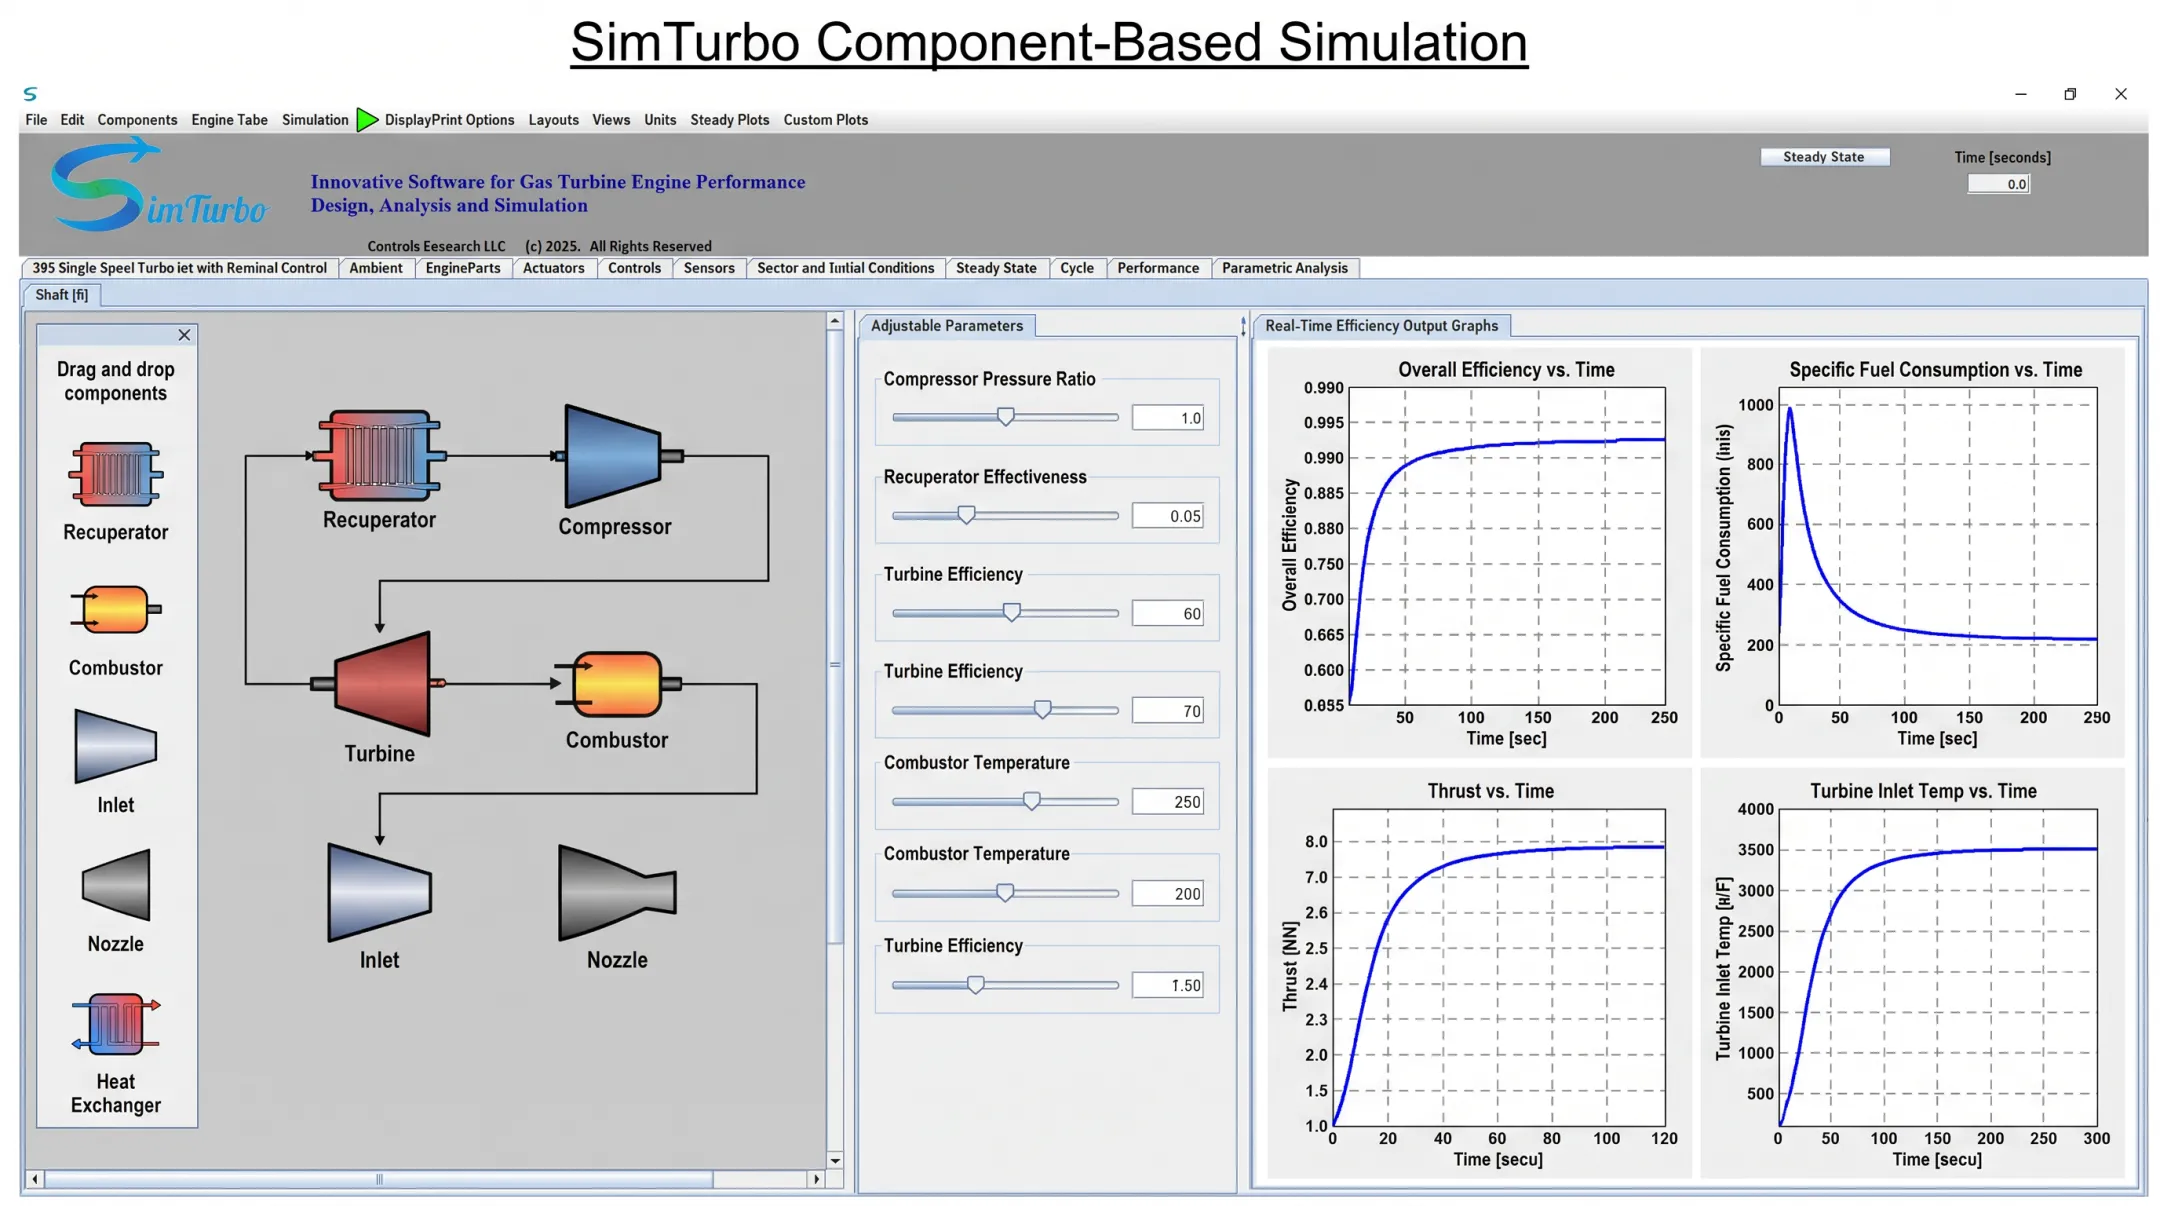Switch to the Steady State tab
This screenshot has width=2160, height=1206.
996,268
